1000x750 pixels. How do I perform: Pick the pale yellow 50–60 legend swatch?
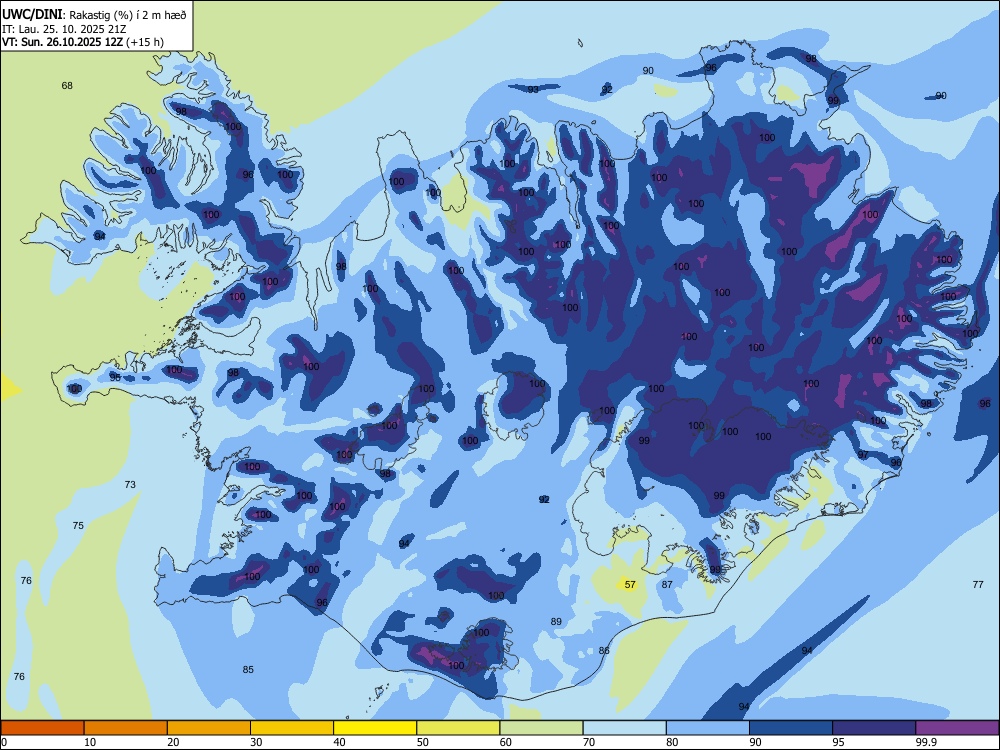(459, 728)
